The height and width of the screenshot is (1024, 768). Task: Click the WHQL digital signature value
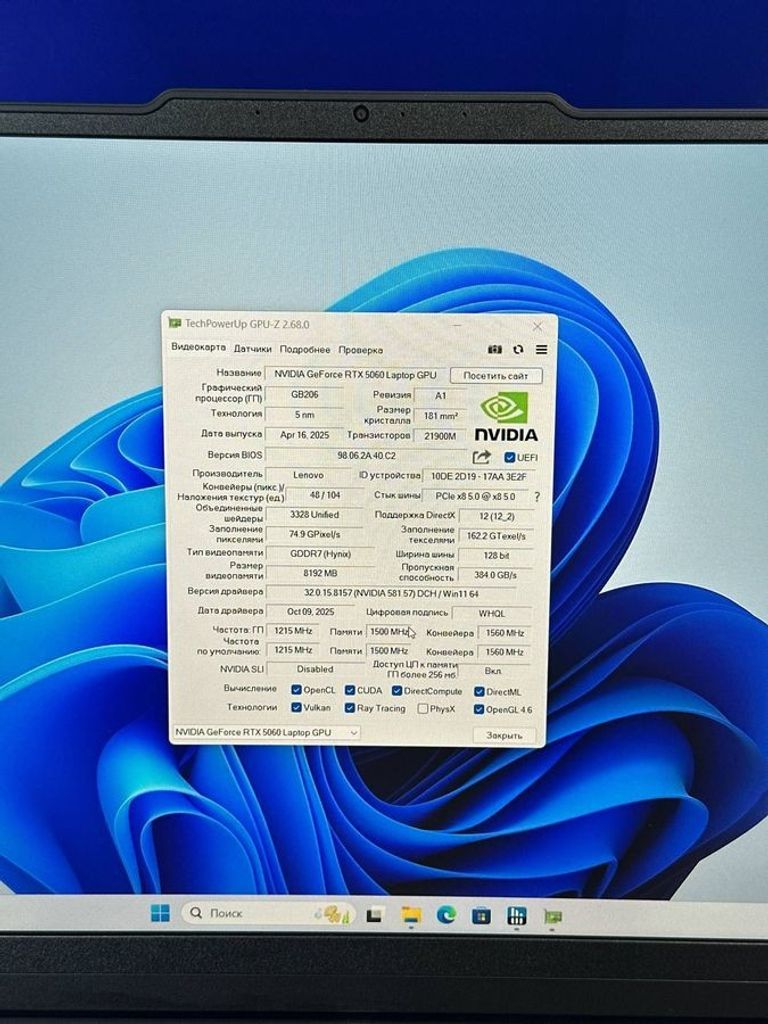pyautogui.click(x=492, y=613)
